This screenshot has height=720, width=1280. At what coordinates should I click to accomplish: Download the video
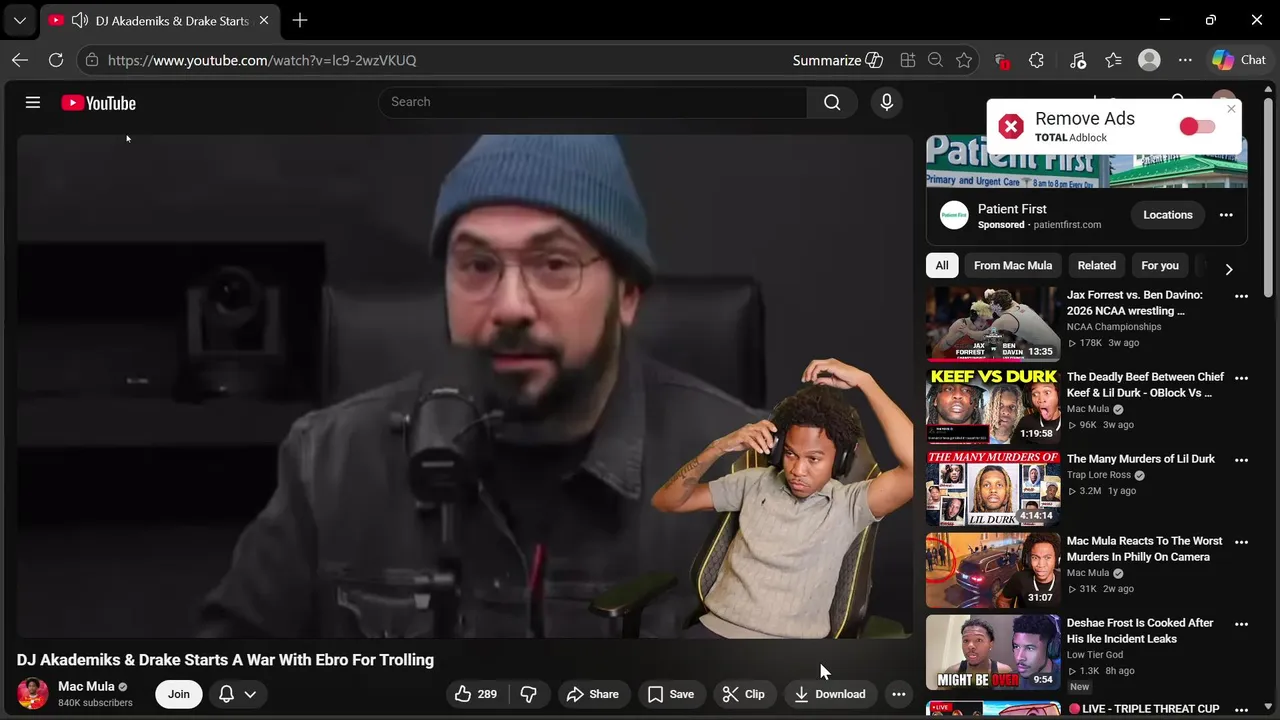(x=830, y=694)
